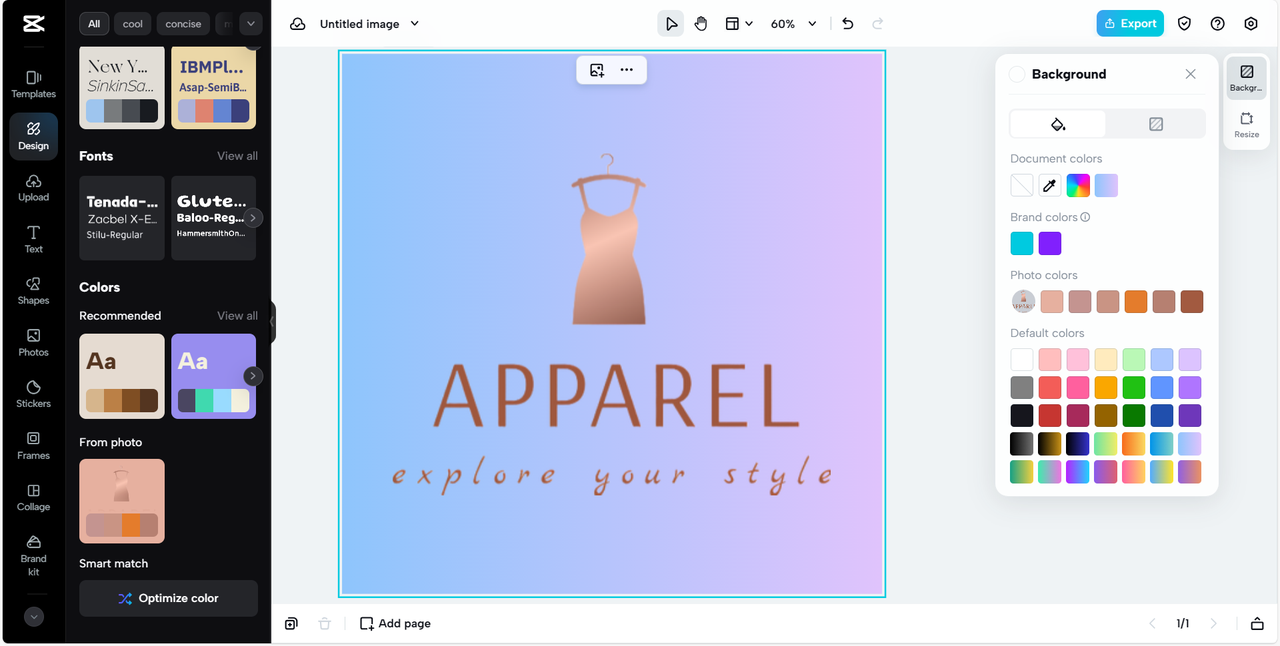
Task: View all Recommended colors
Action: (237, 316)
